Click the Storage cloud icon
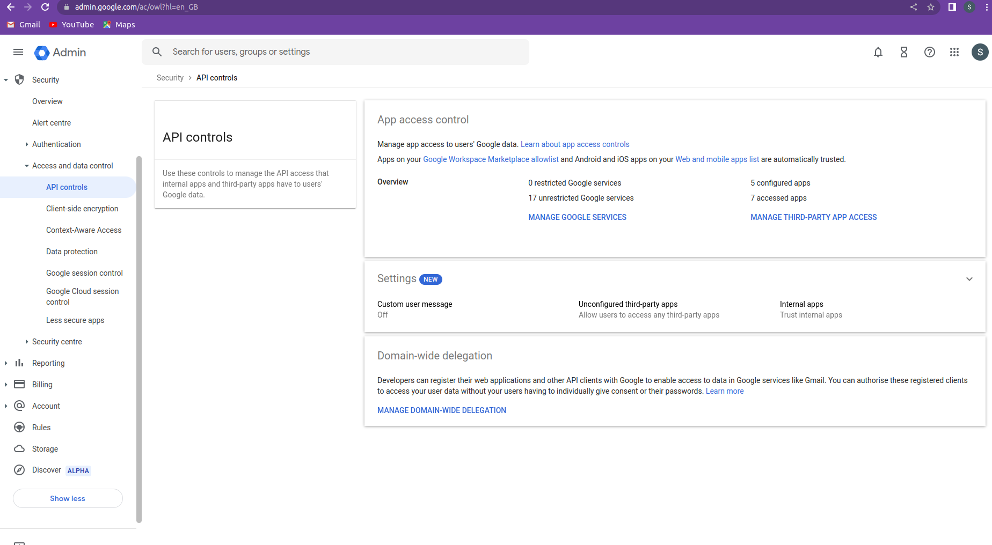The image size is (992, 545). (20, 449)
